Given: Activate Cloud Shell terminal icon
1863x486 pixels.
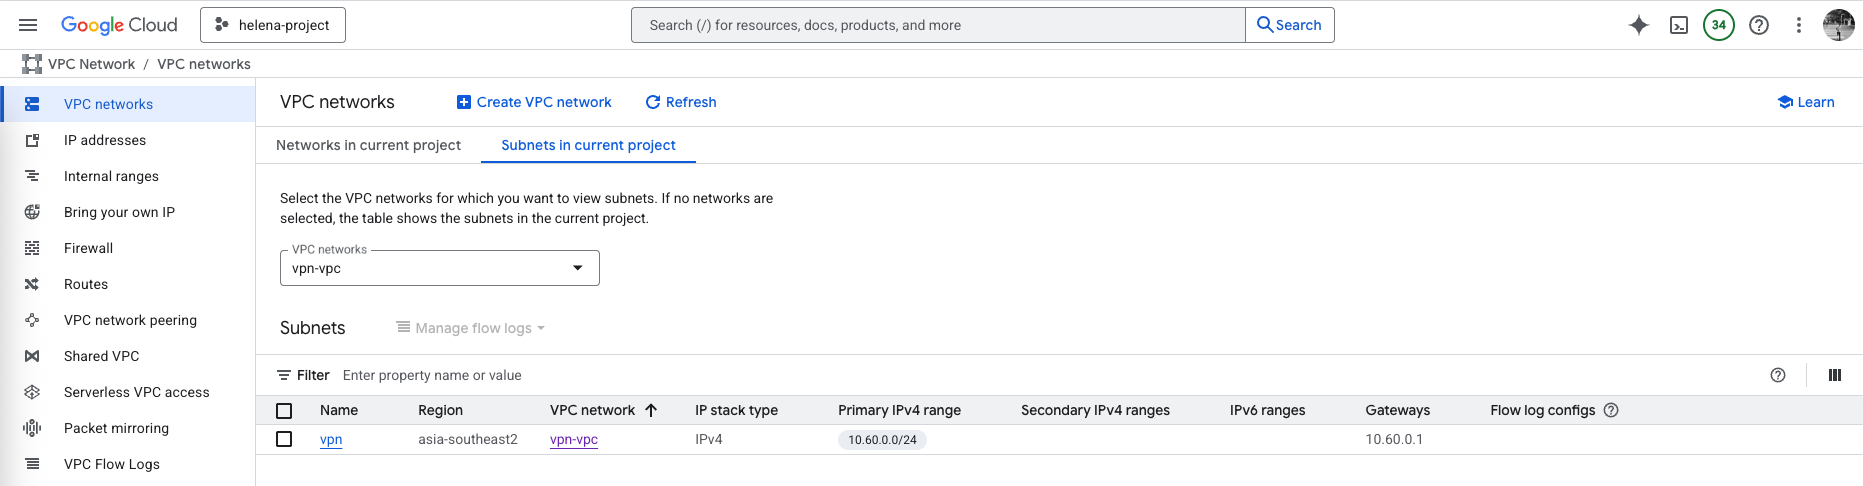Looking at the screenshot, I should [1679, 25].
